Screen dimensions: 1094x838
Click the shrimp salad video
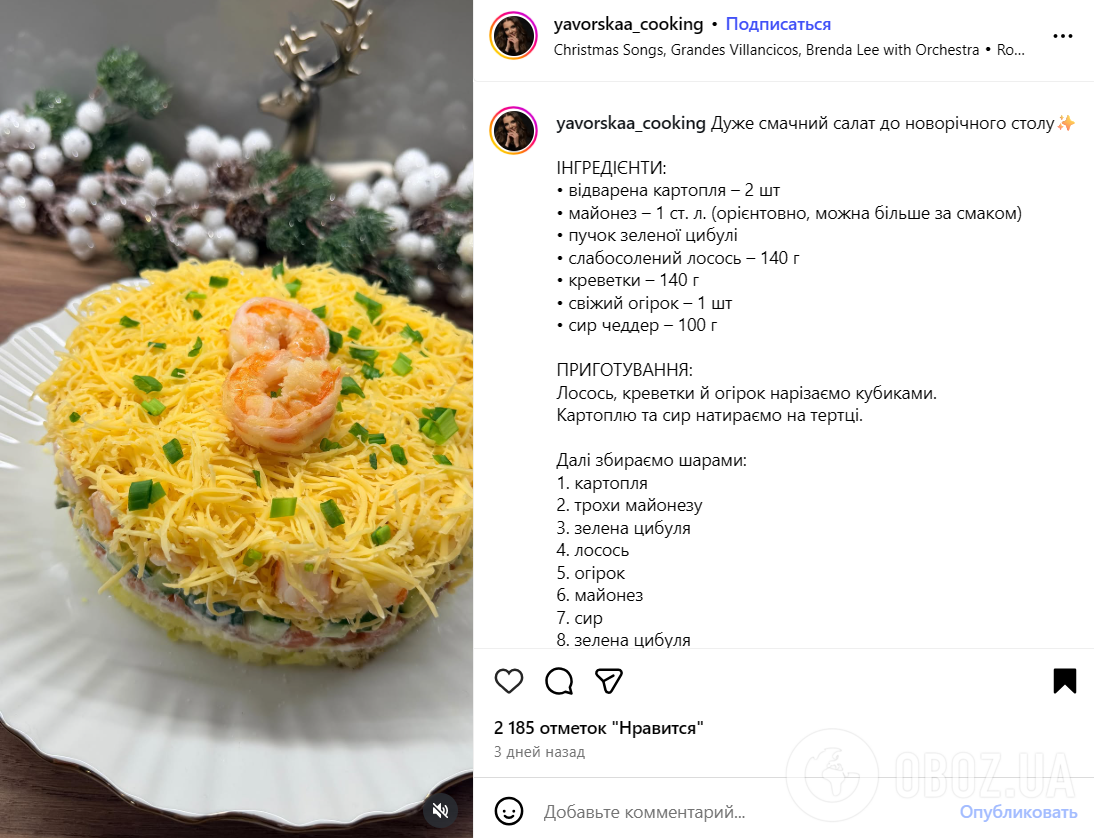[237, 419]
